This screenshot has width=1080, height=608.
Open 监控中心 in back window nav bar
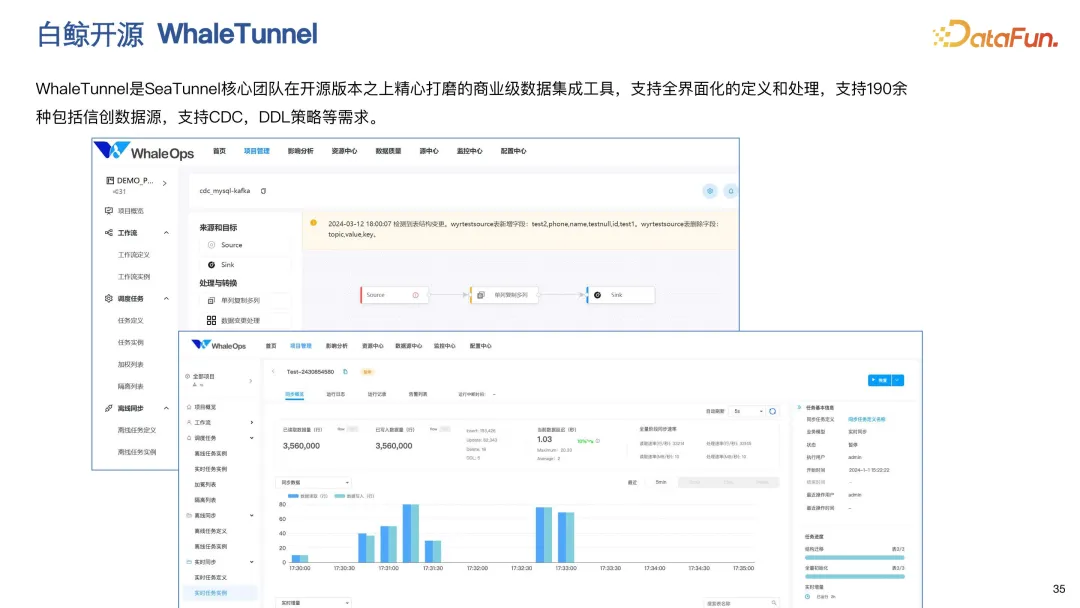[x=469, y=151]
